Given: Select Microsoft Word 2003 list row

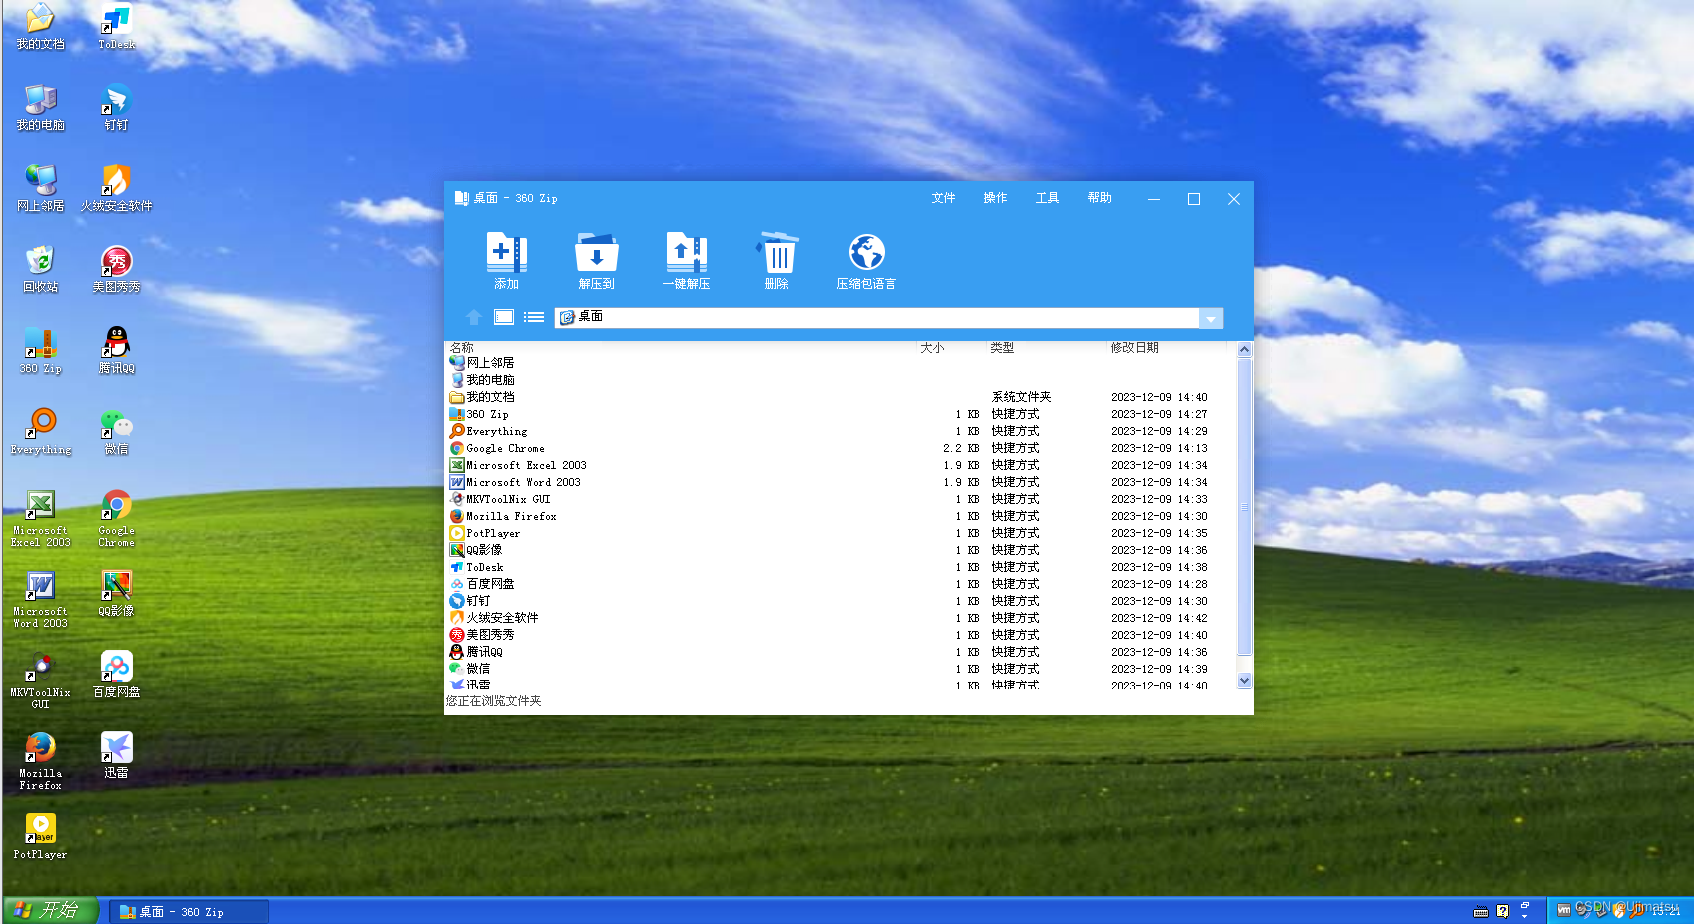Looking at the screenshot, I should click(x=840, y=482).
